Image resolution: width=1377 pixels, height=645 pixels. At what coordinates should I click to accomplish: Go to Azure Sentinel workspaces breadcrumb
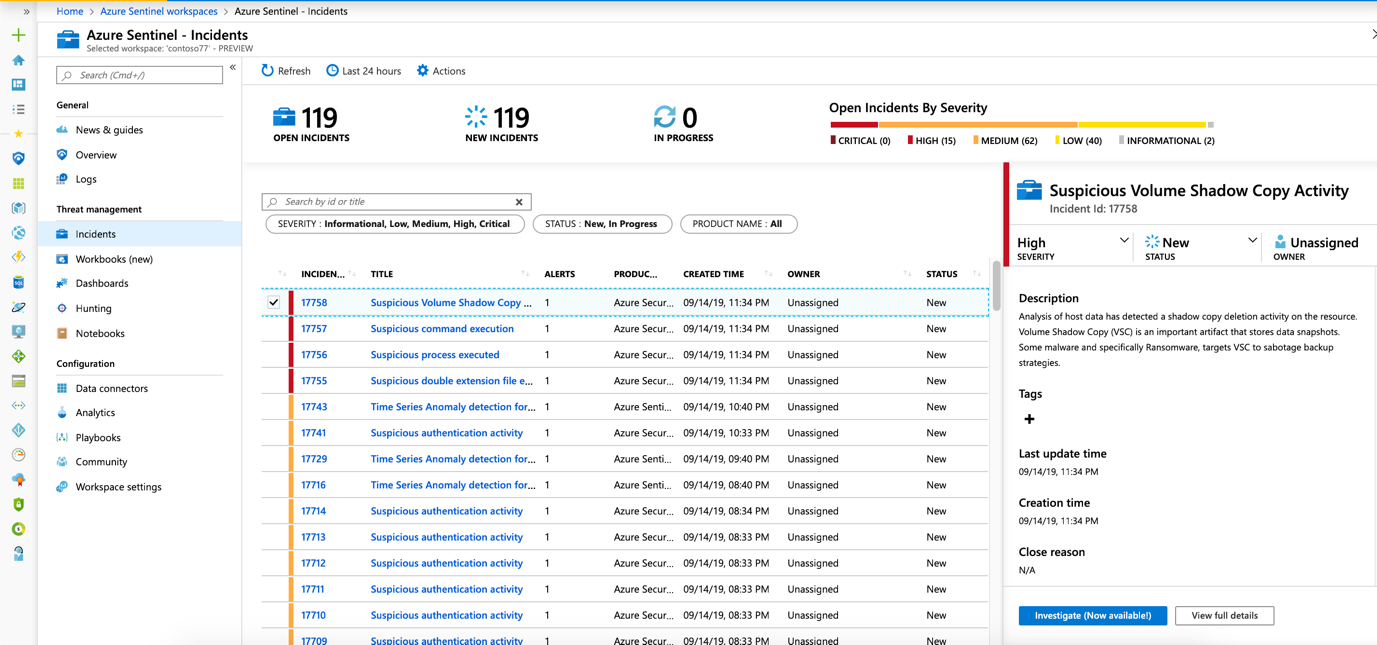coord(158,11)
